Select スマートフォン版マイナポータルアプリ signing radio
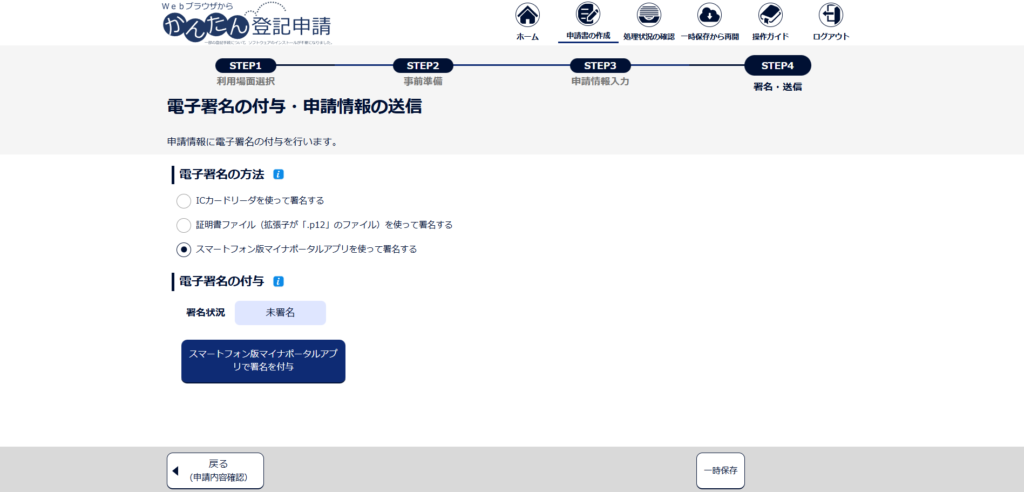This screenshot has width=1024, height=492. (184, 249)
